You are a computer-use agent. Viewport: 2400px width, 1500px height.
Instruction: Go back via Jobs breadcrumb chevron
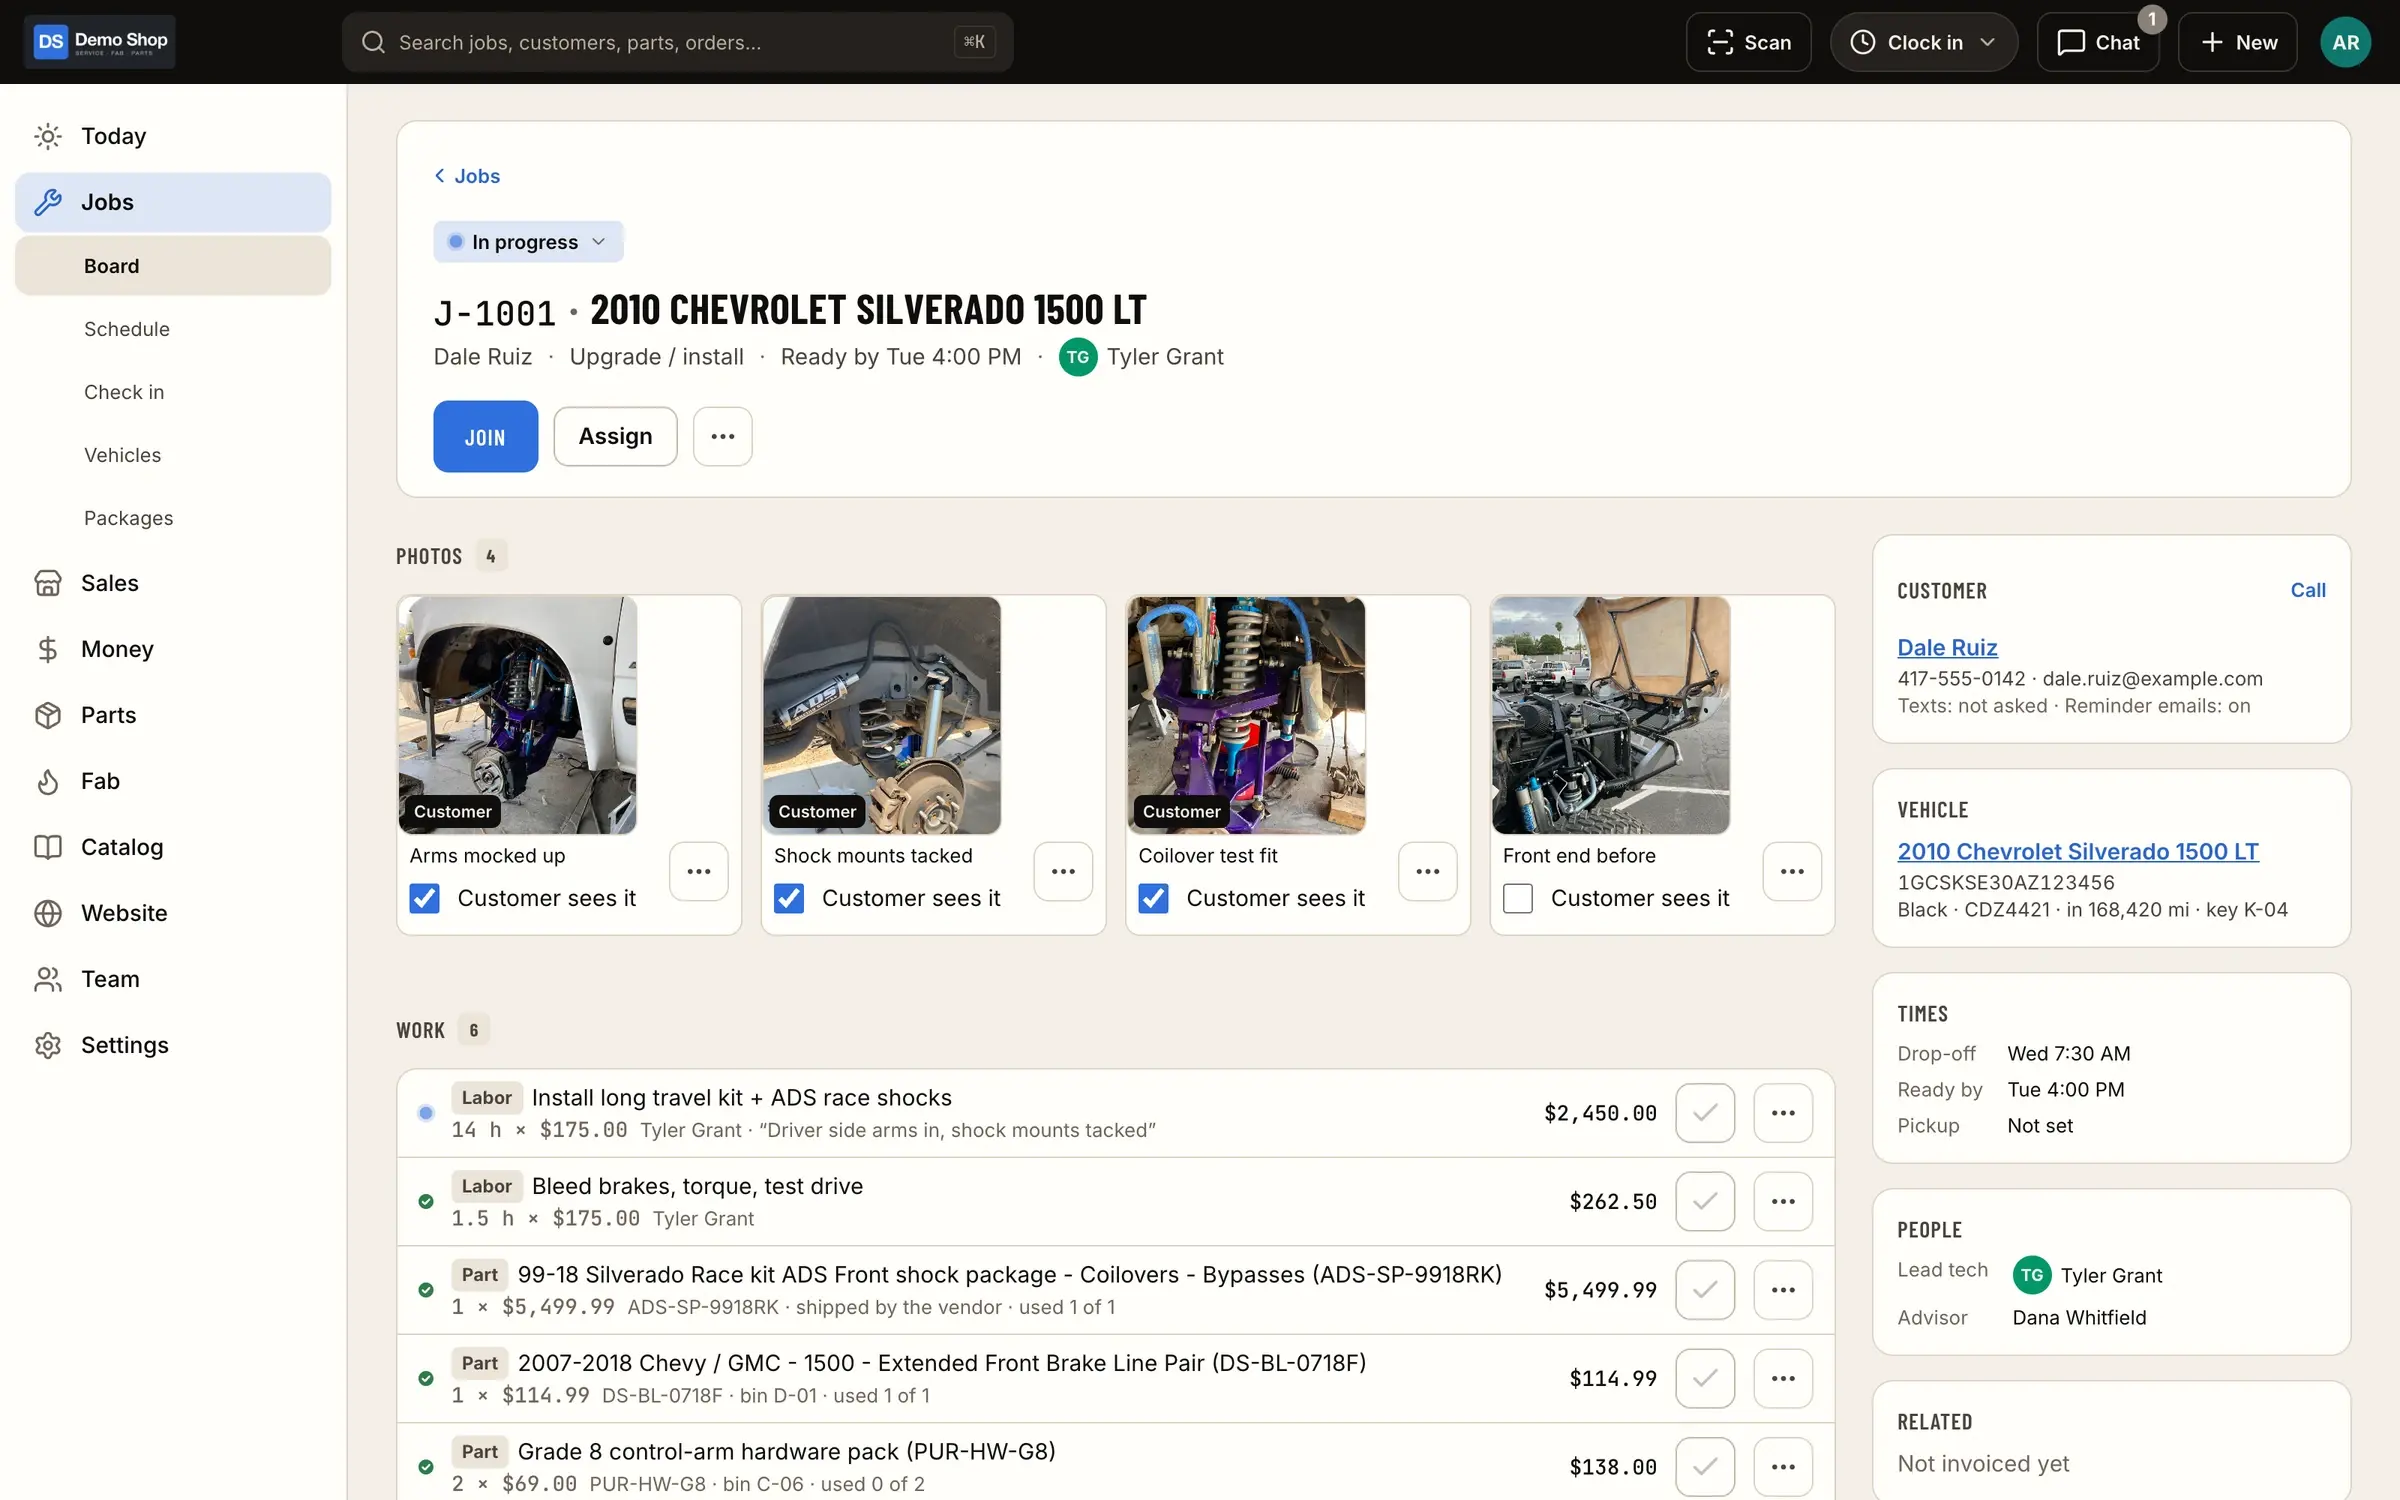467,176
